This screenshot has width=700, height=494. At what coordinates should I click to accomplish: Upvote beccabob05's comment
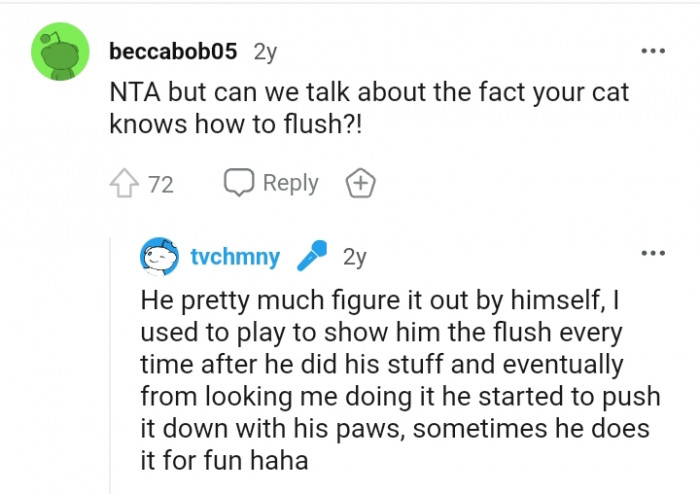pos(124,183)
